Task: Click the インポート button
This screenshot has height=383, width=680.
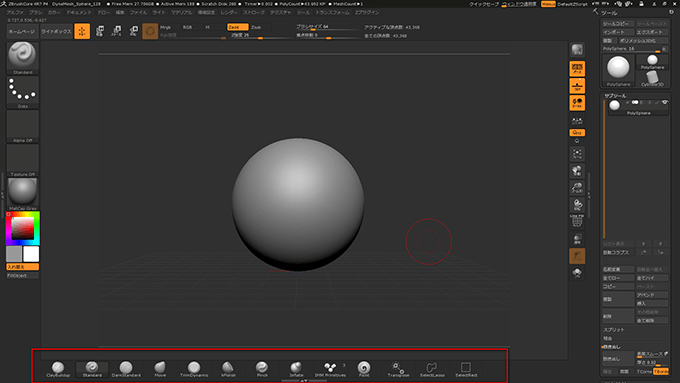Action: click(x=618, y=32)
